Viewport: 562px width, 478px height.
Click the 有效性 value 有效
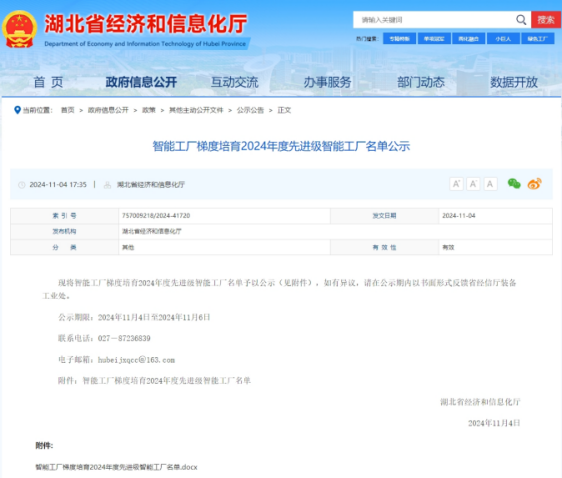448,247
